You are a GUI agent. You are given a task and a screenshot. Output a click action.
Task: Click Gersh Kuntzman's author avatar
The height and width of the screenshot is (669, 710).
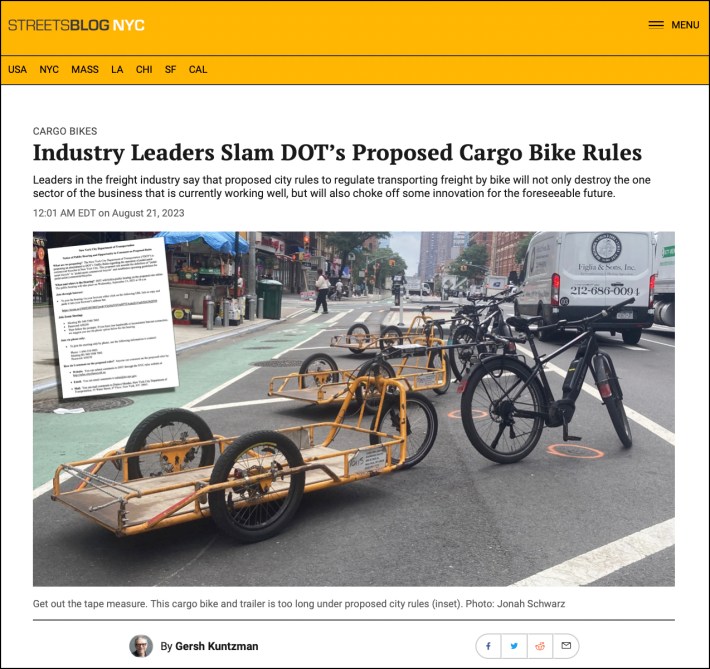pos(141,646)
